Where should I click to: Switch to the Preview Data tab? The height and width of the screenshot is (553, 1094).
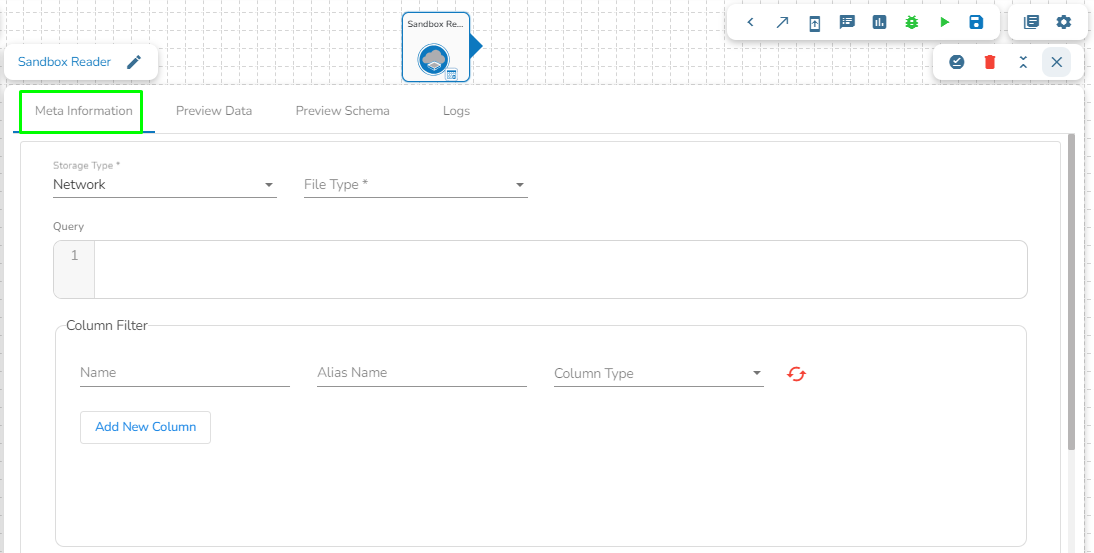pyautogui.click(x=214, y=111)
